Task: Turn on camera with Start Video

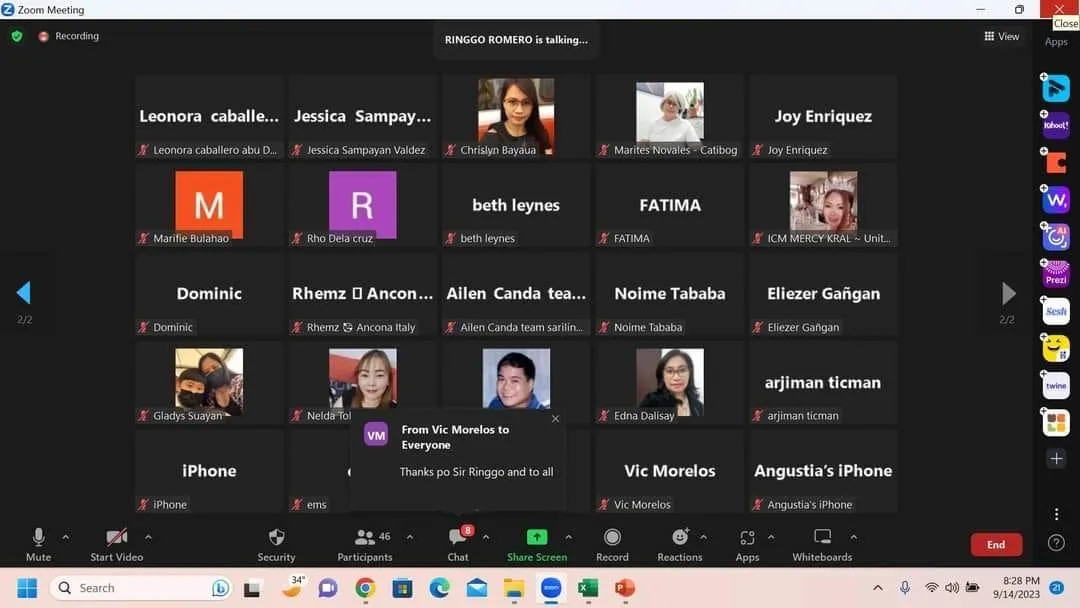Action: tap(116, 545)
